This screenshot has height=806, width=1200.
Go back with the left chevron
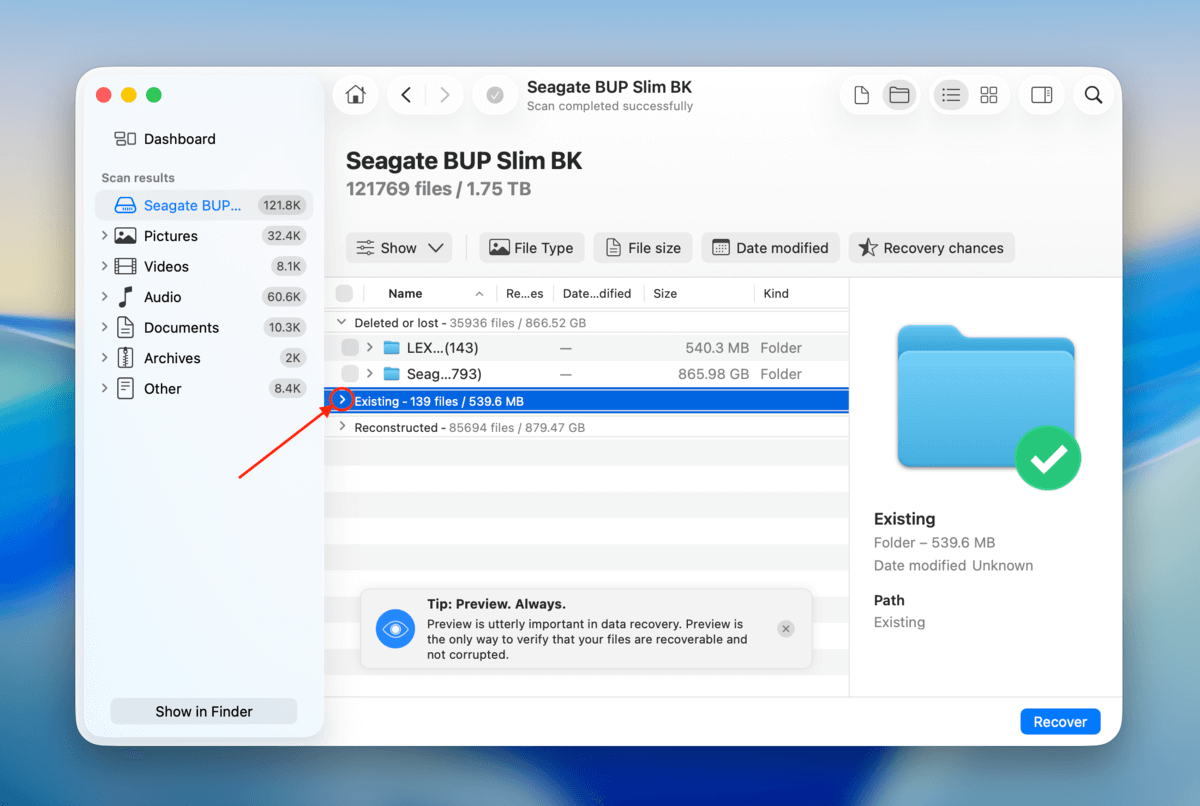tap(406, 95)
